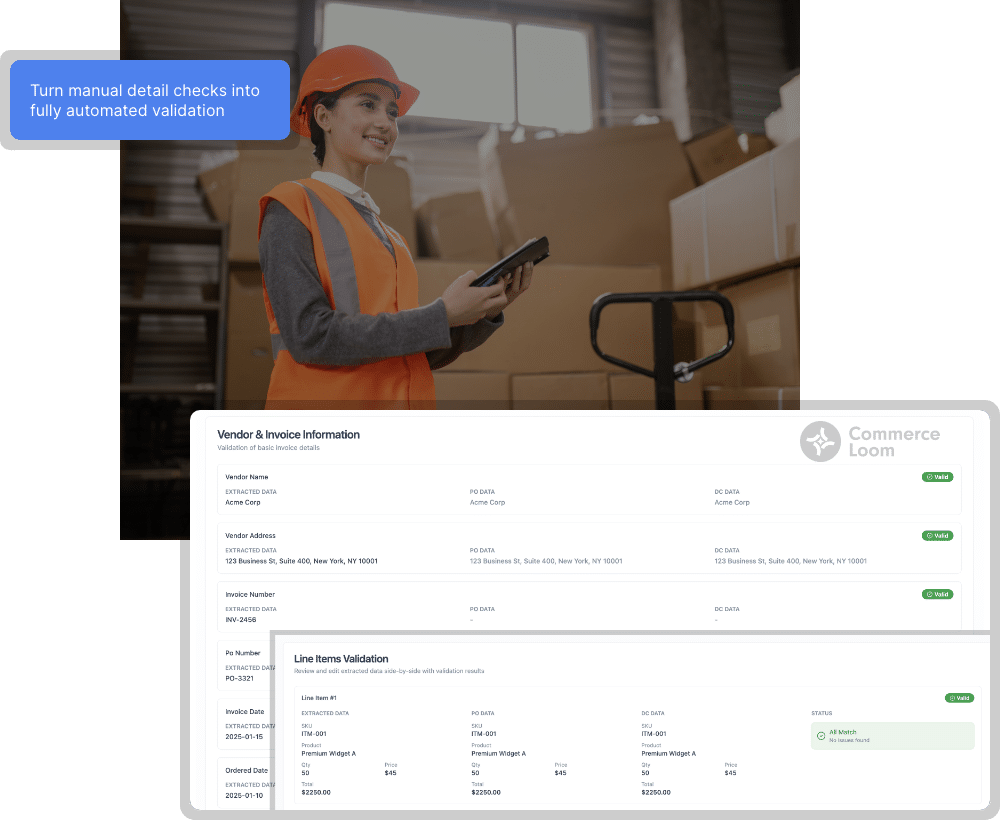Screen dimensions: 1000x820
Task: Click the Valid badge on Vendor Address row
Action: [937, 535]
